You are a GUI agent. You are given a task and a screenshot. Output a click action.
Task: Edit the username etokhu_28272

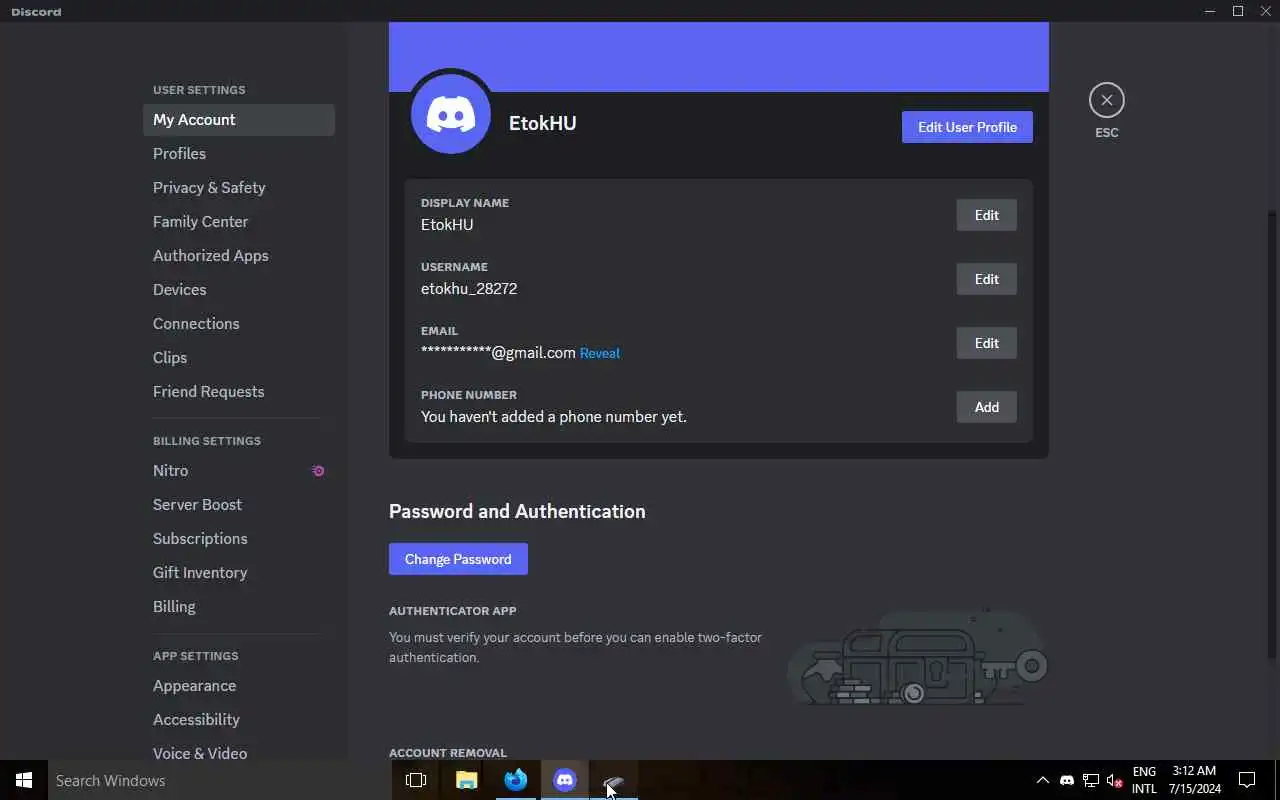point(986,279)
